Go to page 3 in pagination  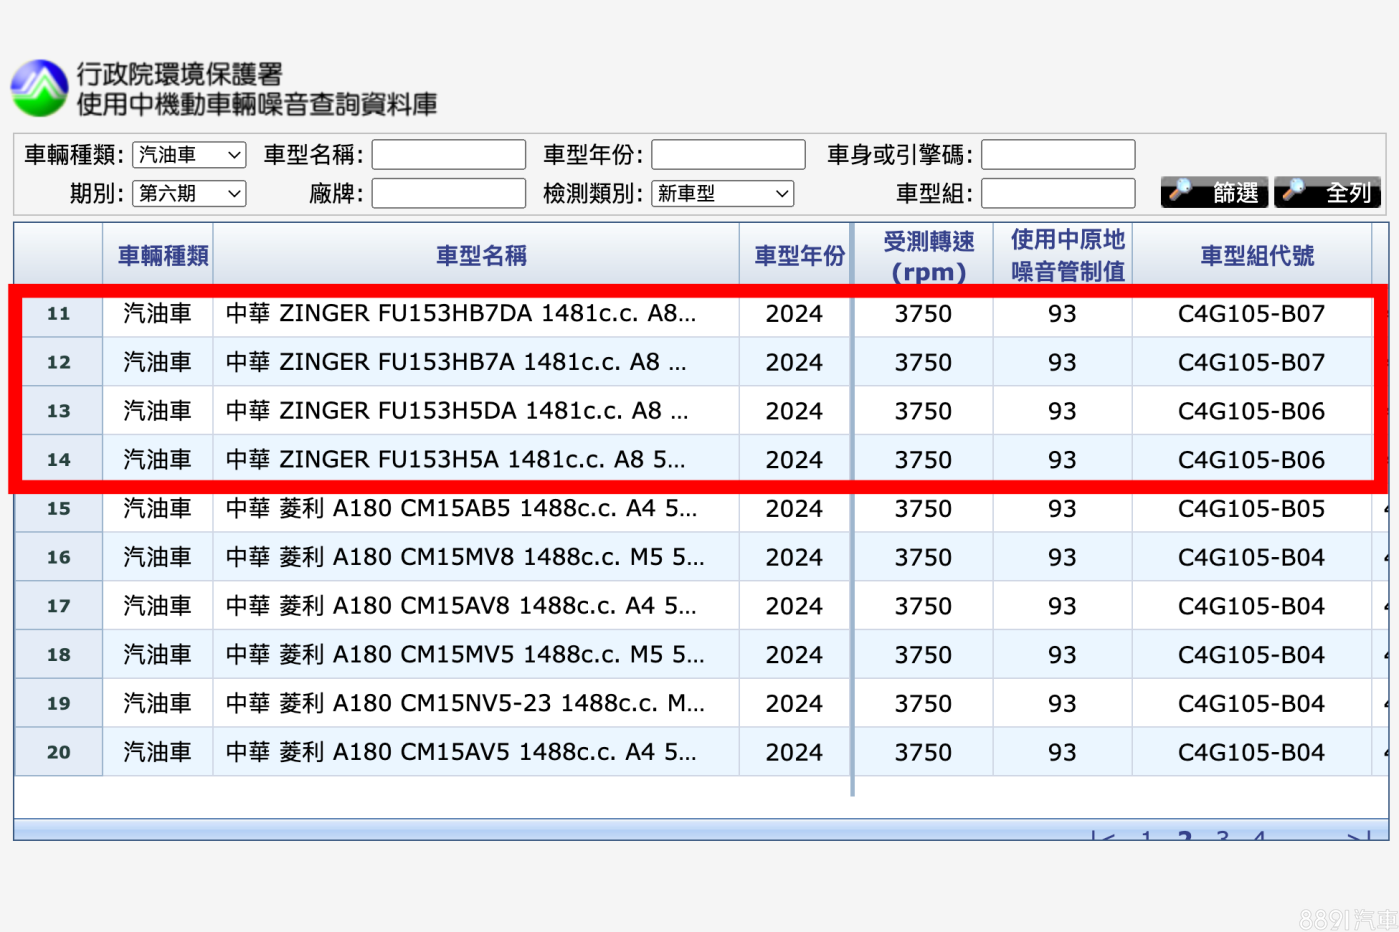(x=1222, y=836)
